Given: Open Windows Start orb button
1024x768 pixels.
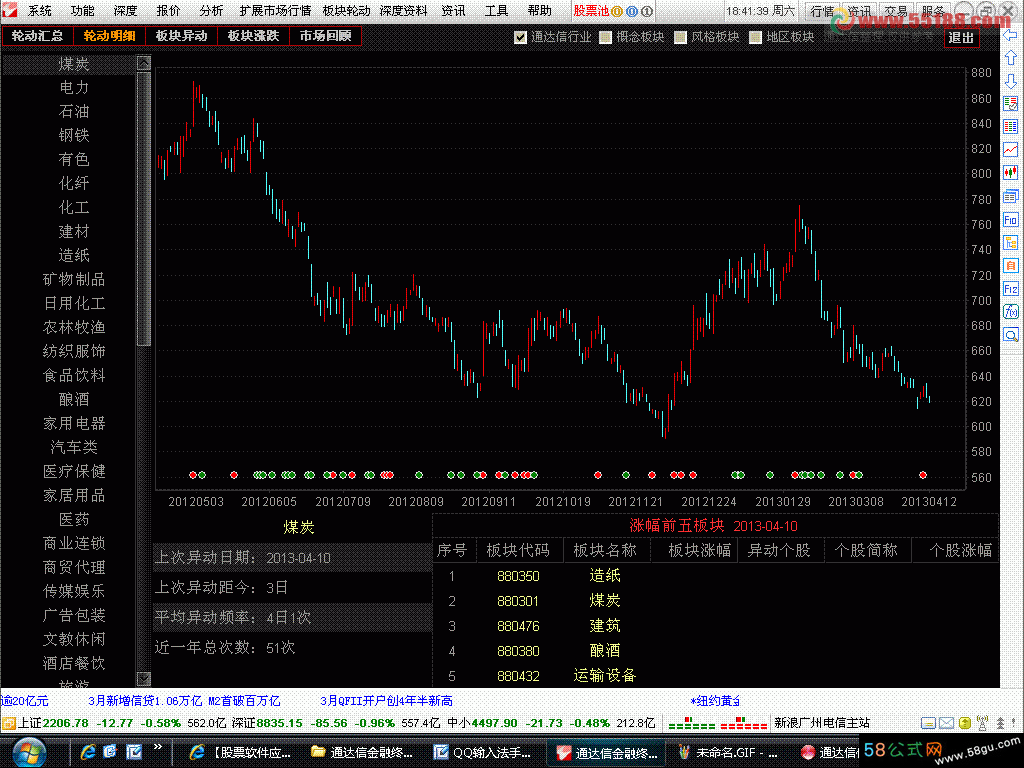Looking at the screenshot, I should pos(29,752).
